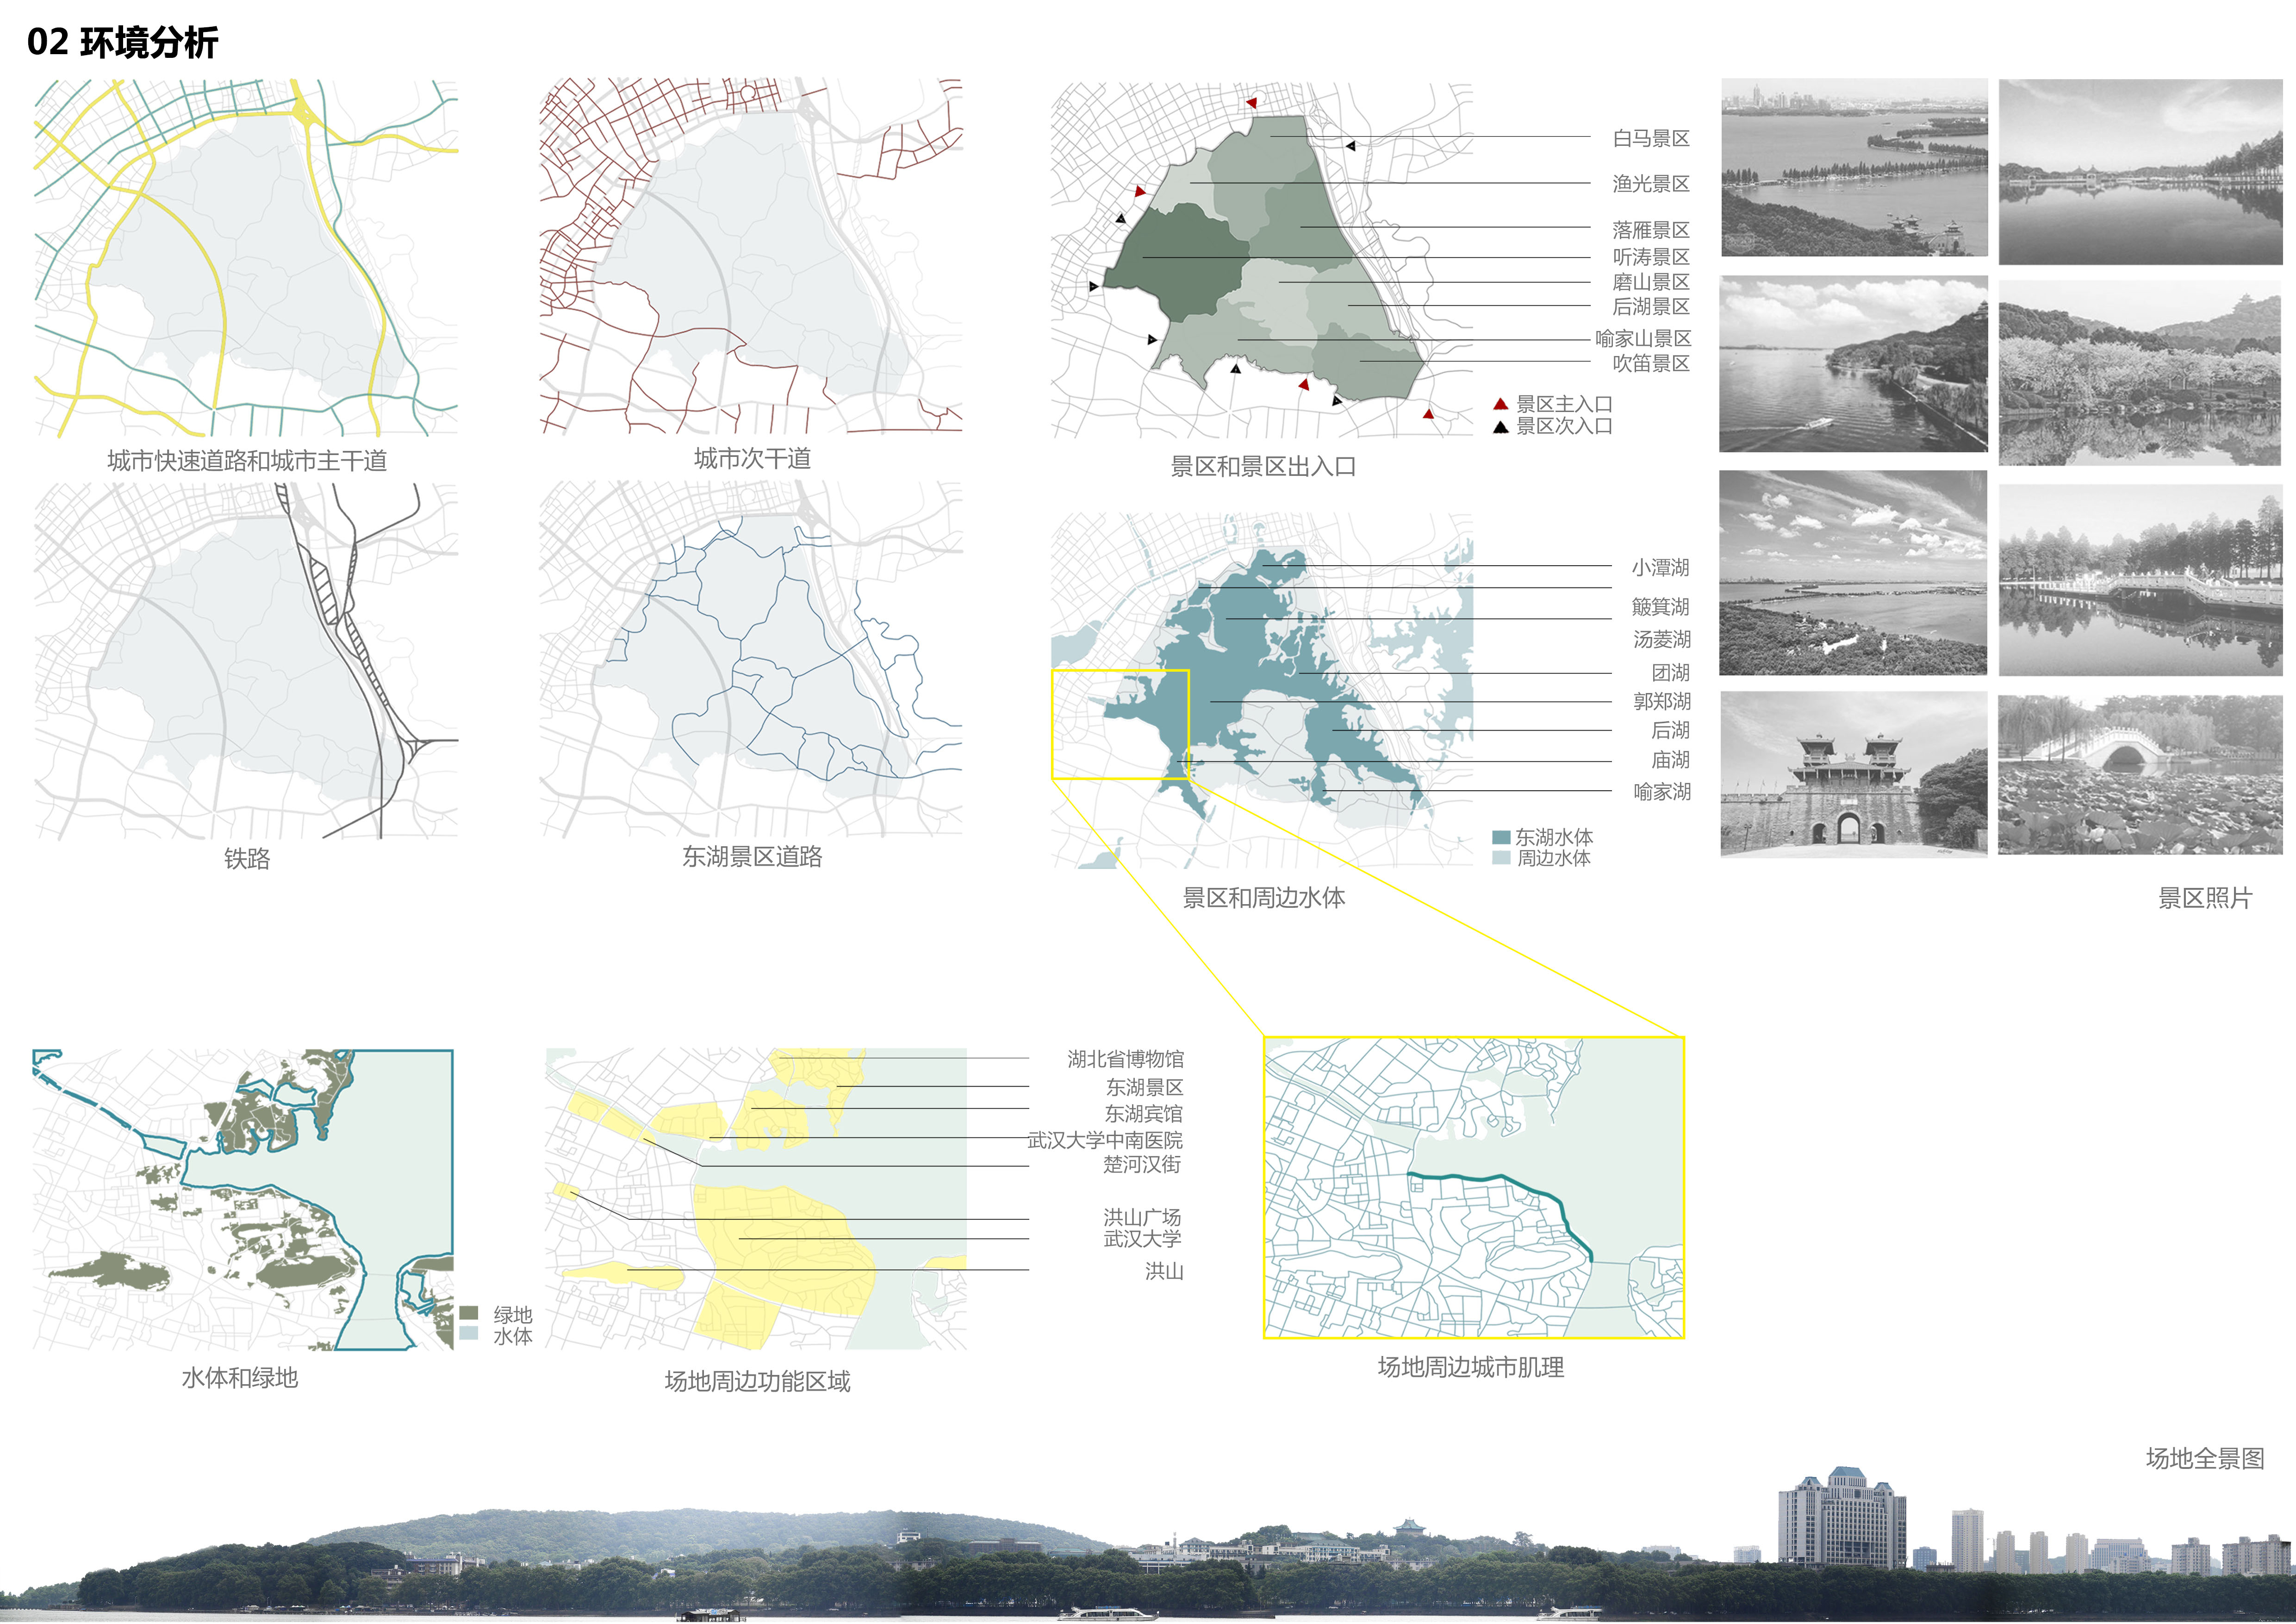Open the green scenic zones map
The width and height of the screenshot is (2296, 1624).
pyautogui.click(x=1262, y=260)
